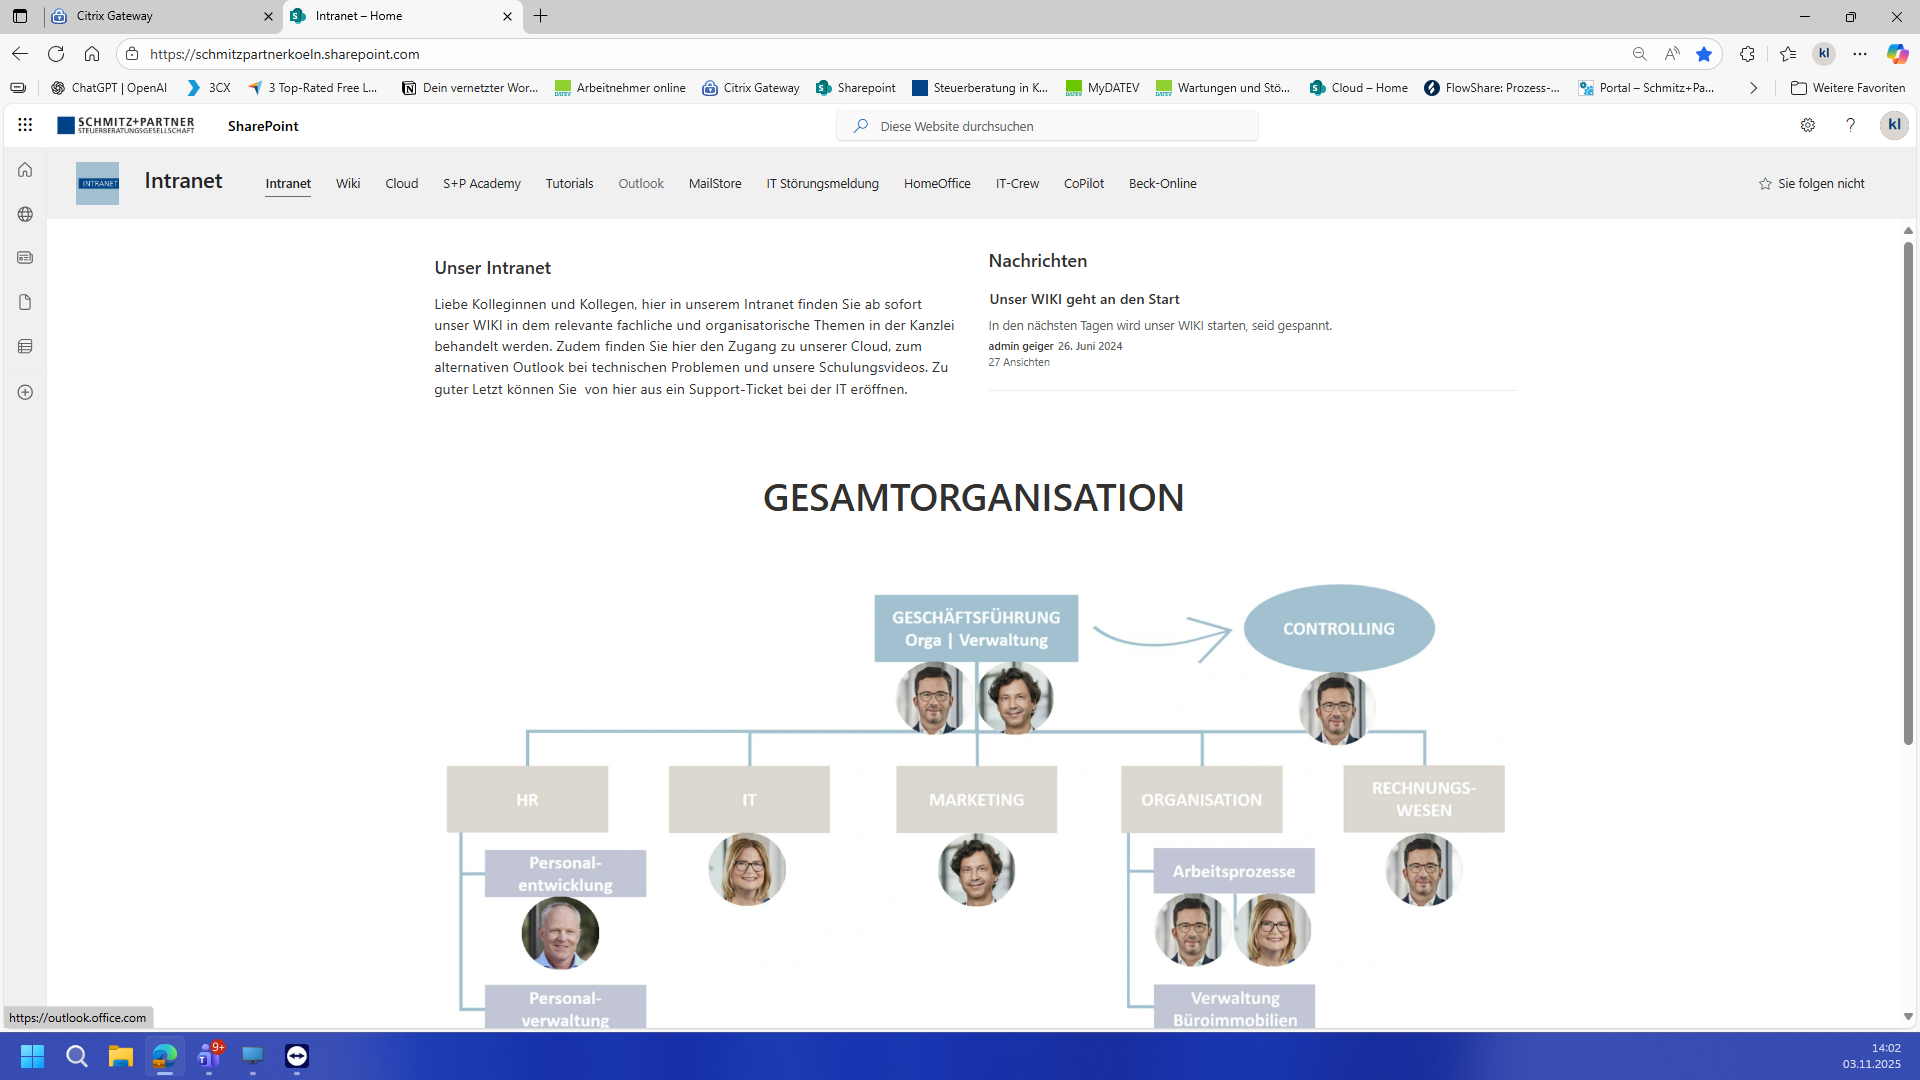Image resolution: width=1920 pixels, height=1080 pixels.
Task: Toggle follow site star 'Sie folgen nicht'
Action: 1811,183
